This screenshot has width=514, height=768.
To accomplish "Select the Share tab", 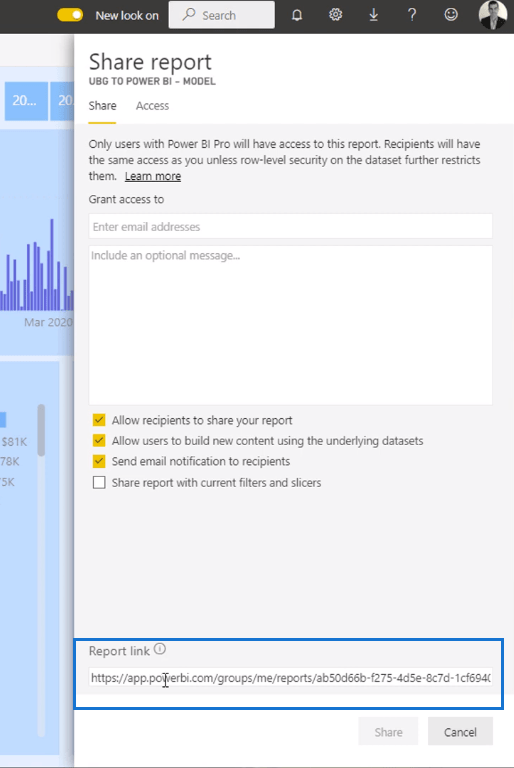I will [102, 106].
